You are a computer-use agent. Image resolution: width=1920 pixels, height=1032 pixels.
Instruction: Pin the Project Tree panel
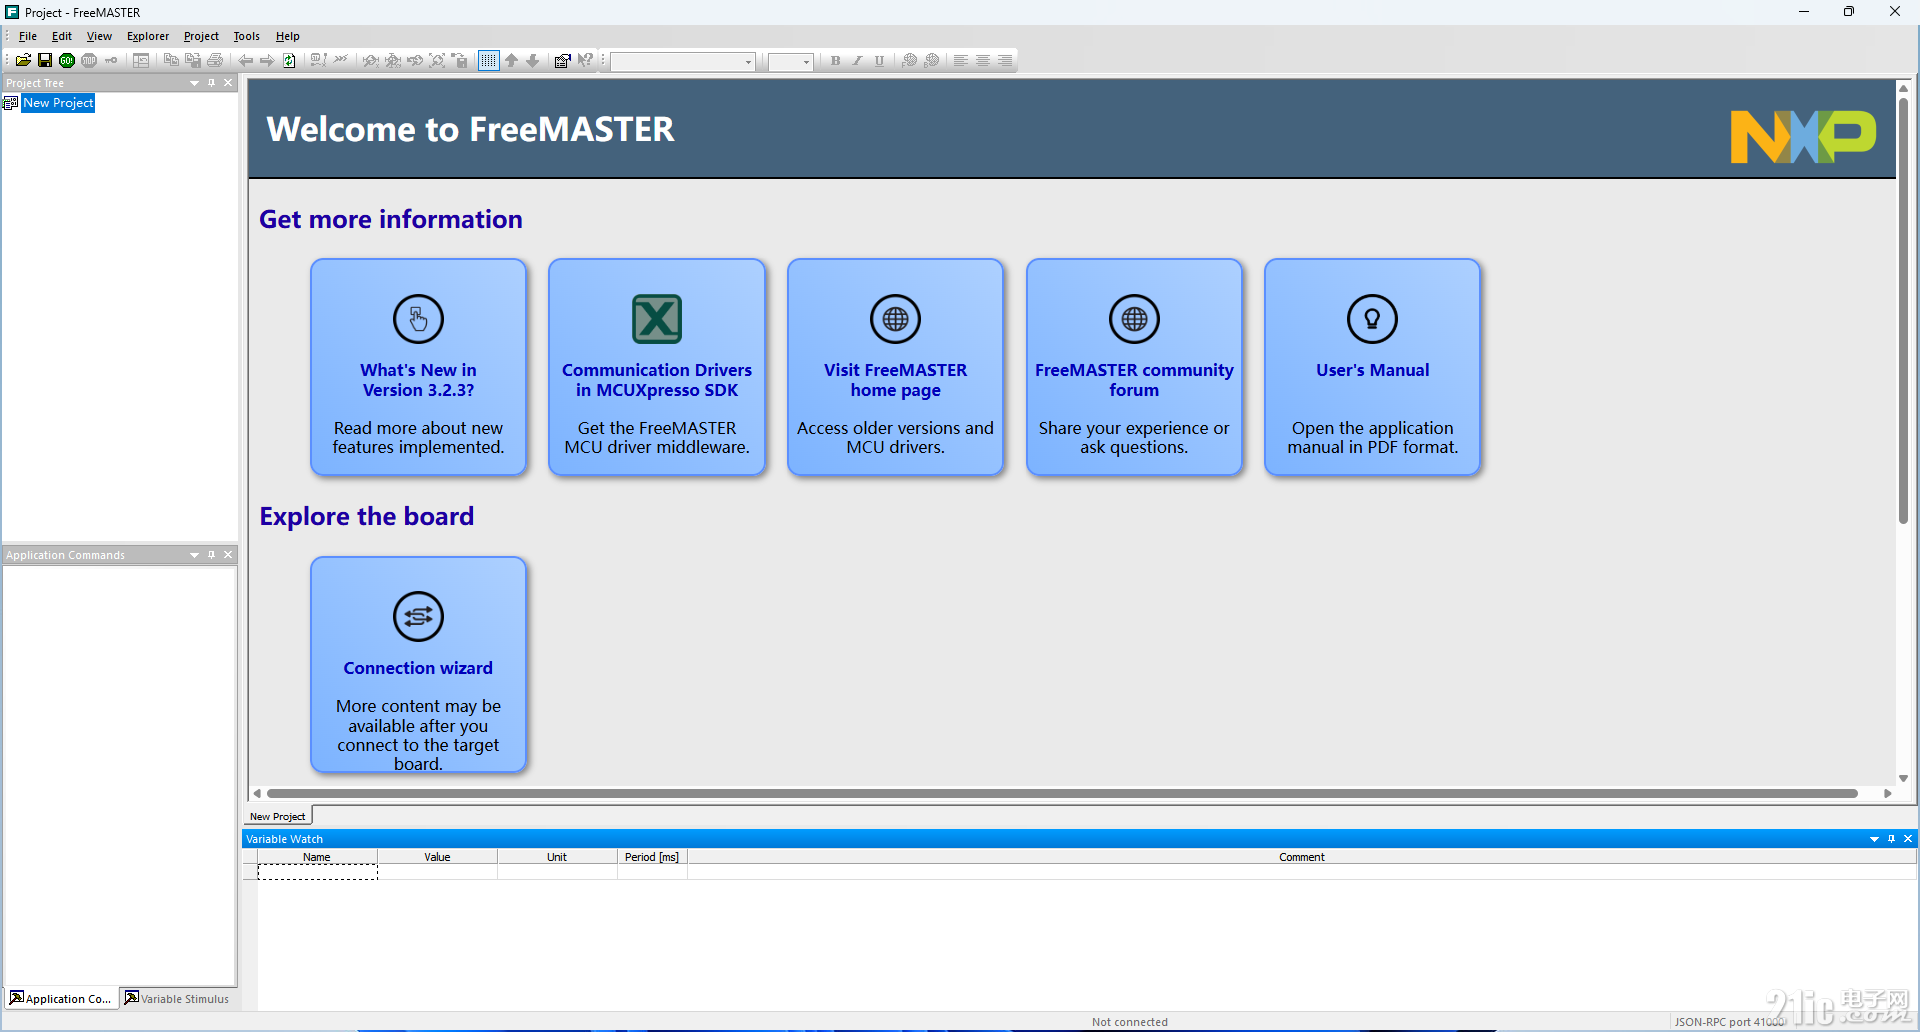click(211, 83)
